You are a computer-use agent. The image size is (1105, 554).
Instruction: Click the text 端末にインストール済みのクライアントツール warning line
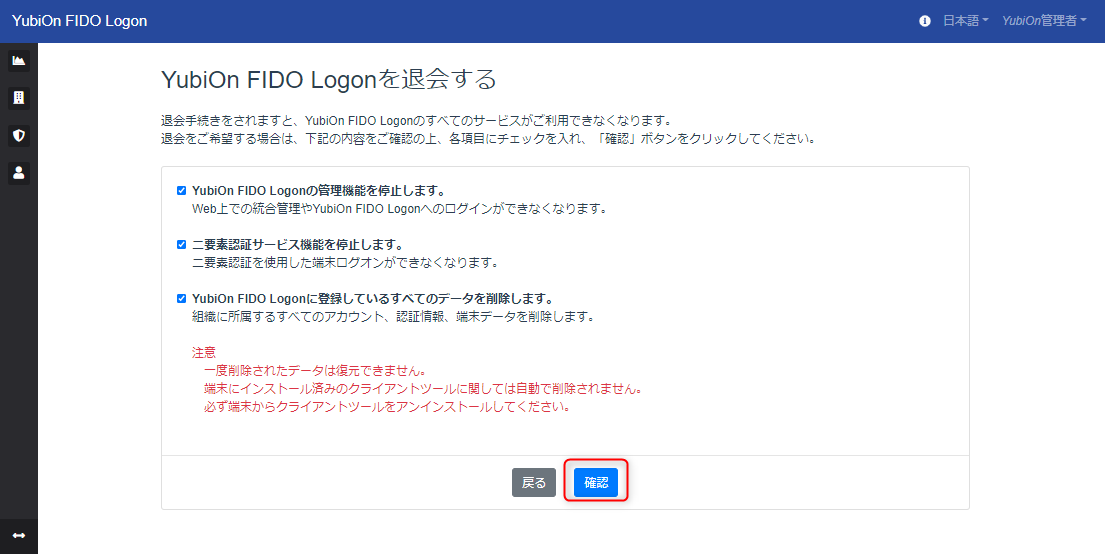click(423, 389)
